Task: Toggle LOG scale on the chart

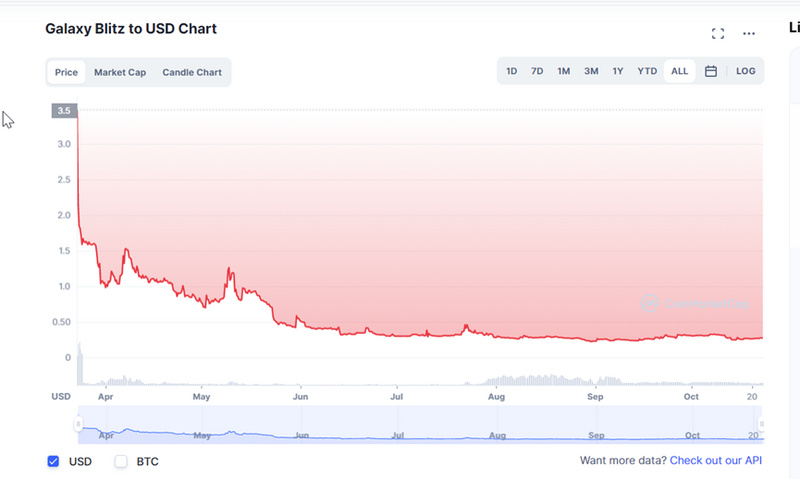Action: click(746, 71)
